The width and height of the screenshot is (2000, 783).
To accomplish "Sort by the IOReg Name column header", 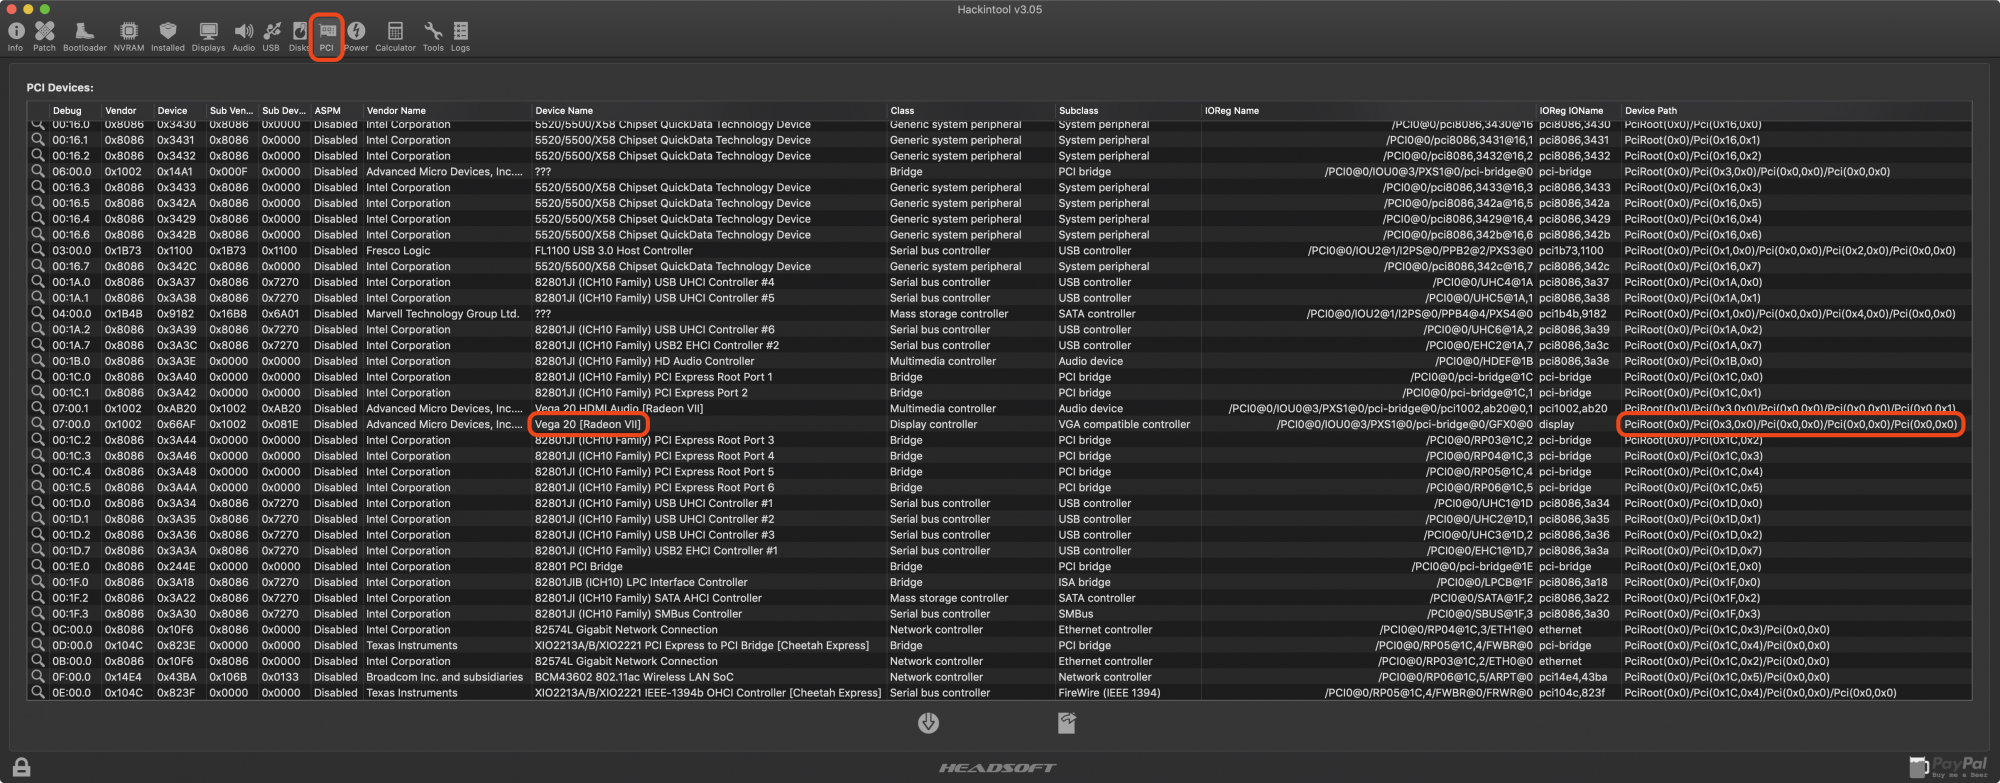I will point(1368,110).
